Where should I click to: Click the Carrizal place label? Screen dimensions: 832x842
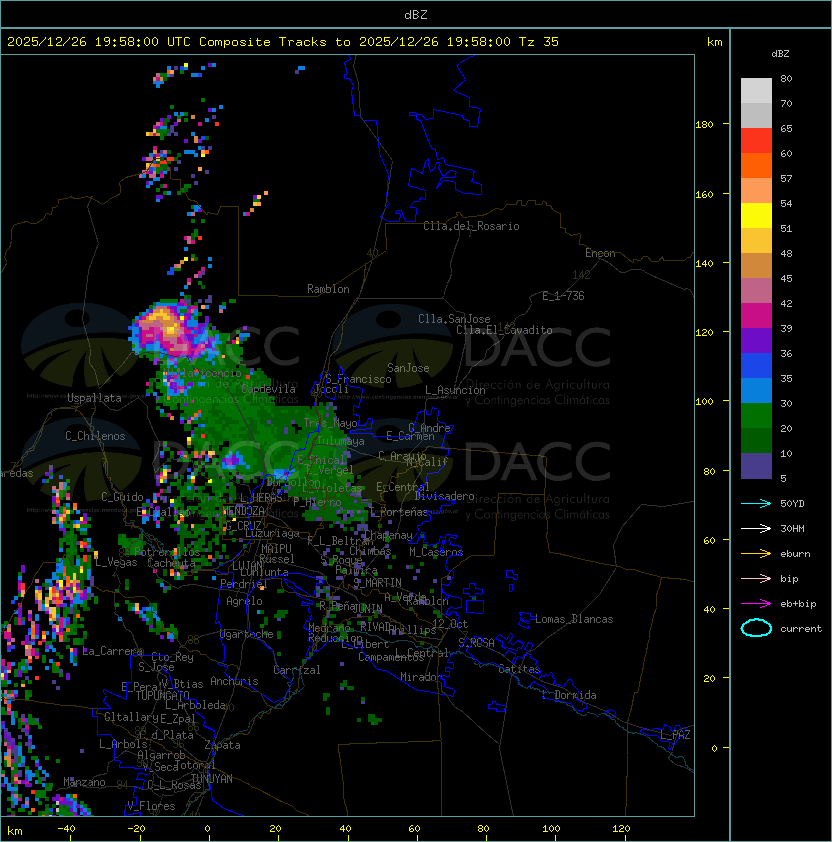tap(296, 670)
